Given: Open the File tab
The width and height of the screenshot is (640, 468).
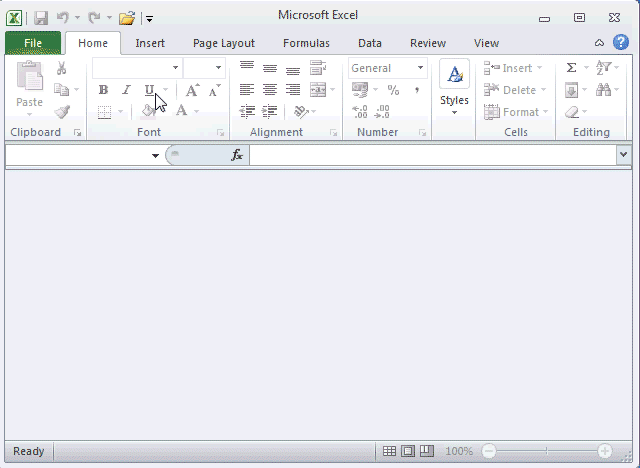Looking at the screenshot, I should 33,43.
